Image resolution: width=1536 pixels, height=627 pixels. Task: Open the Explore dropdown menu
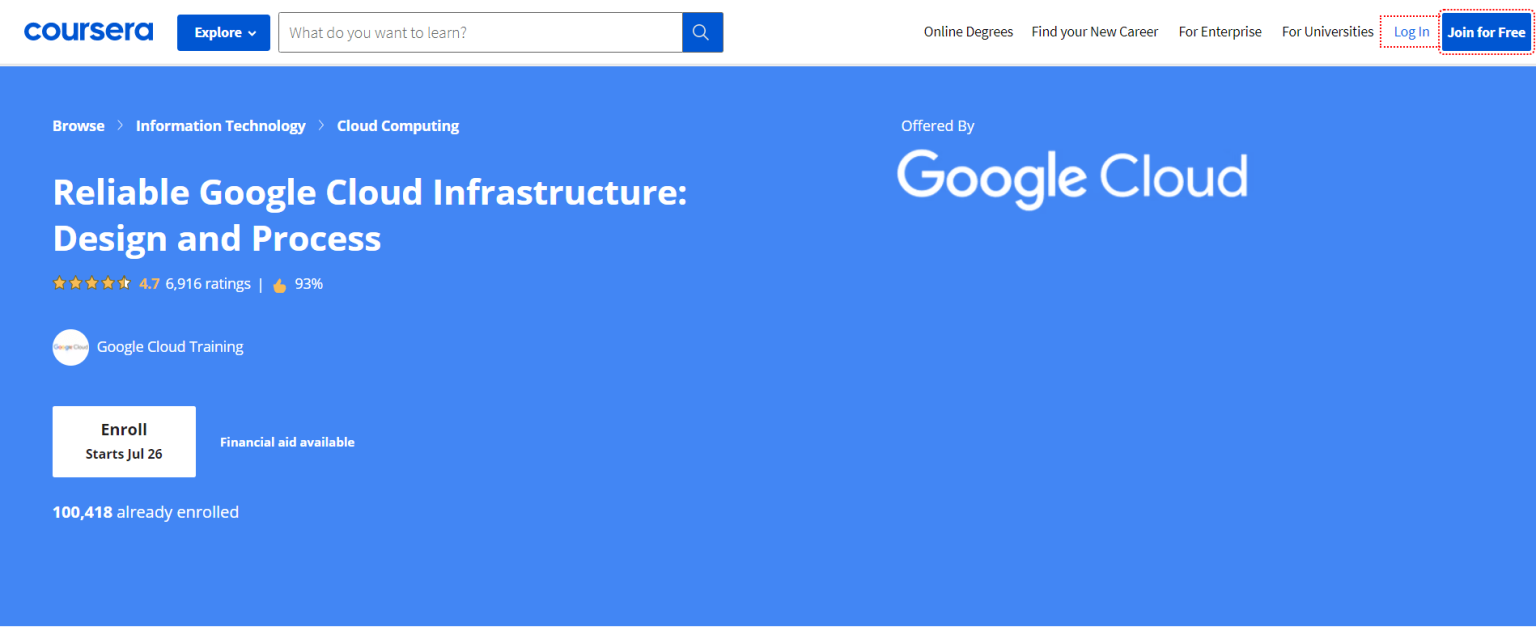point(224,33)
